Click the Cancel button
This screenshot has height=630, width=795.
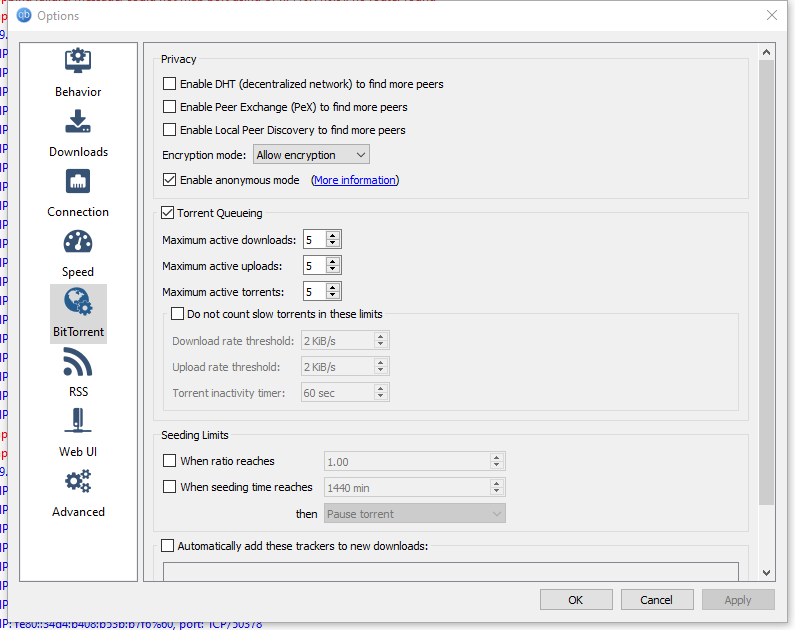(657, 600)
